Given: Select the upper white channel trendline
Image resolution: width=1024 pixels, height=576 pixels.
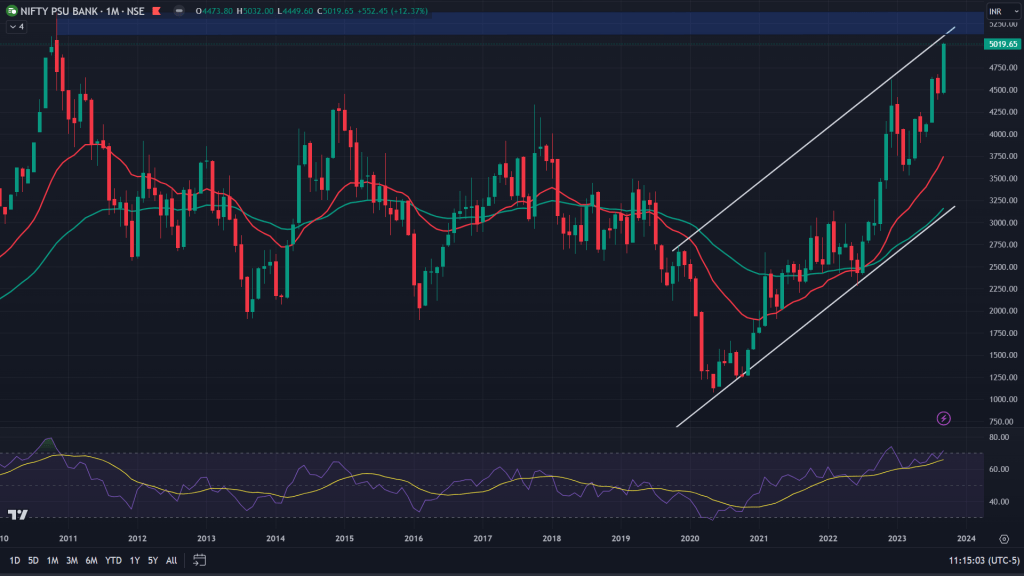Looking at the screenshot, I should coord(810,140).
